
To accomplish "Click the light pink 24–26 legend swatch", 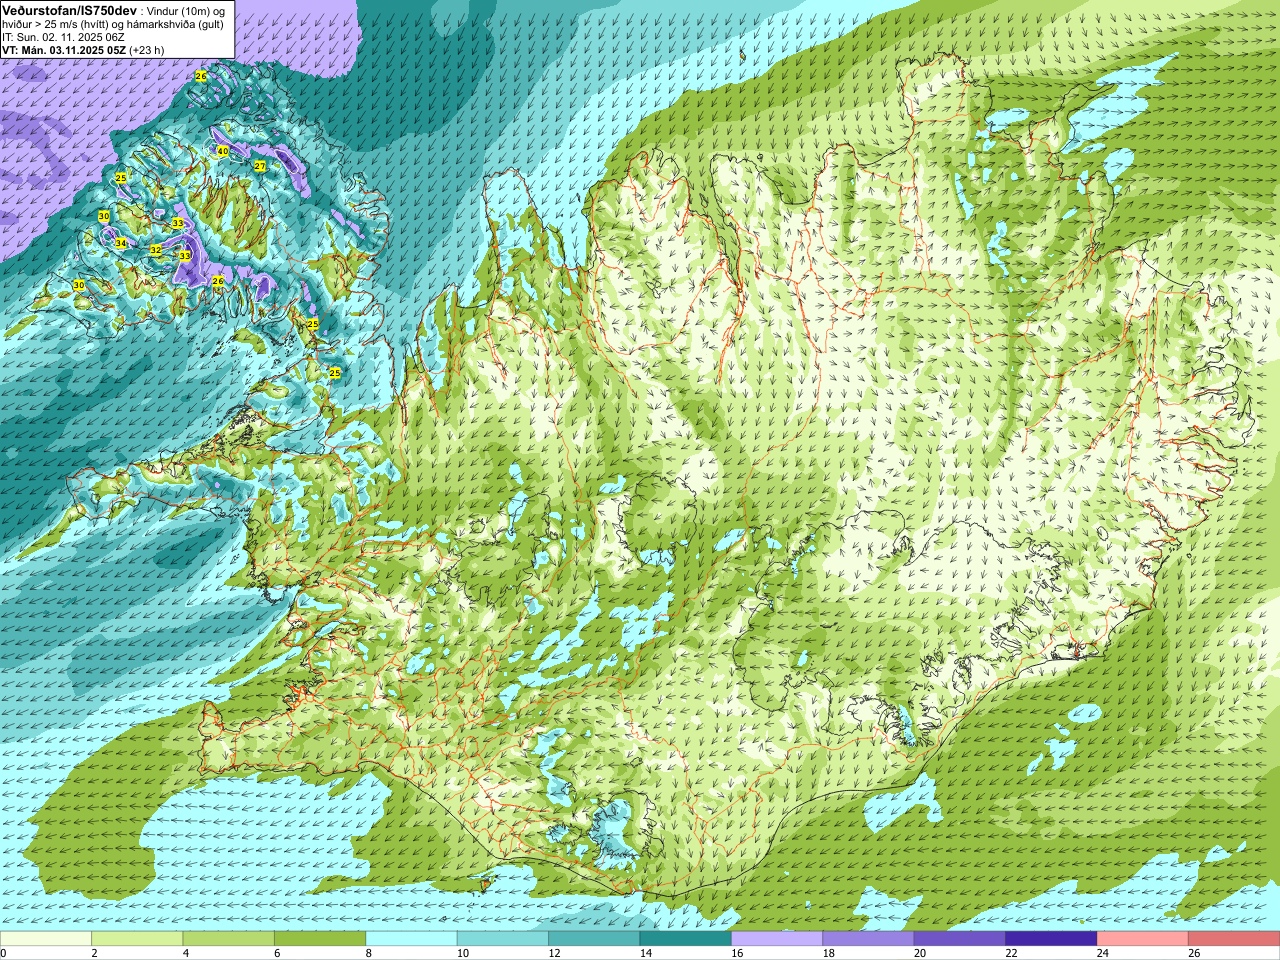I will (x=1142, y=939).
